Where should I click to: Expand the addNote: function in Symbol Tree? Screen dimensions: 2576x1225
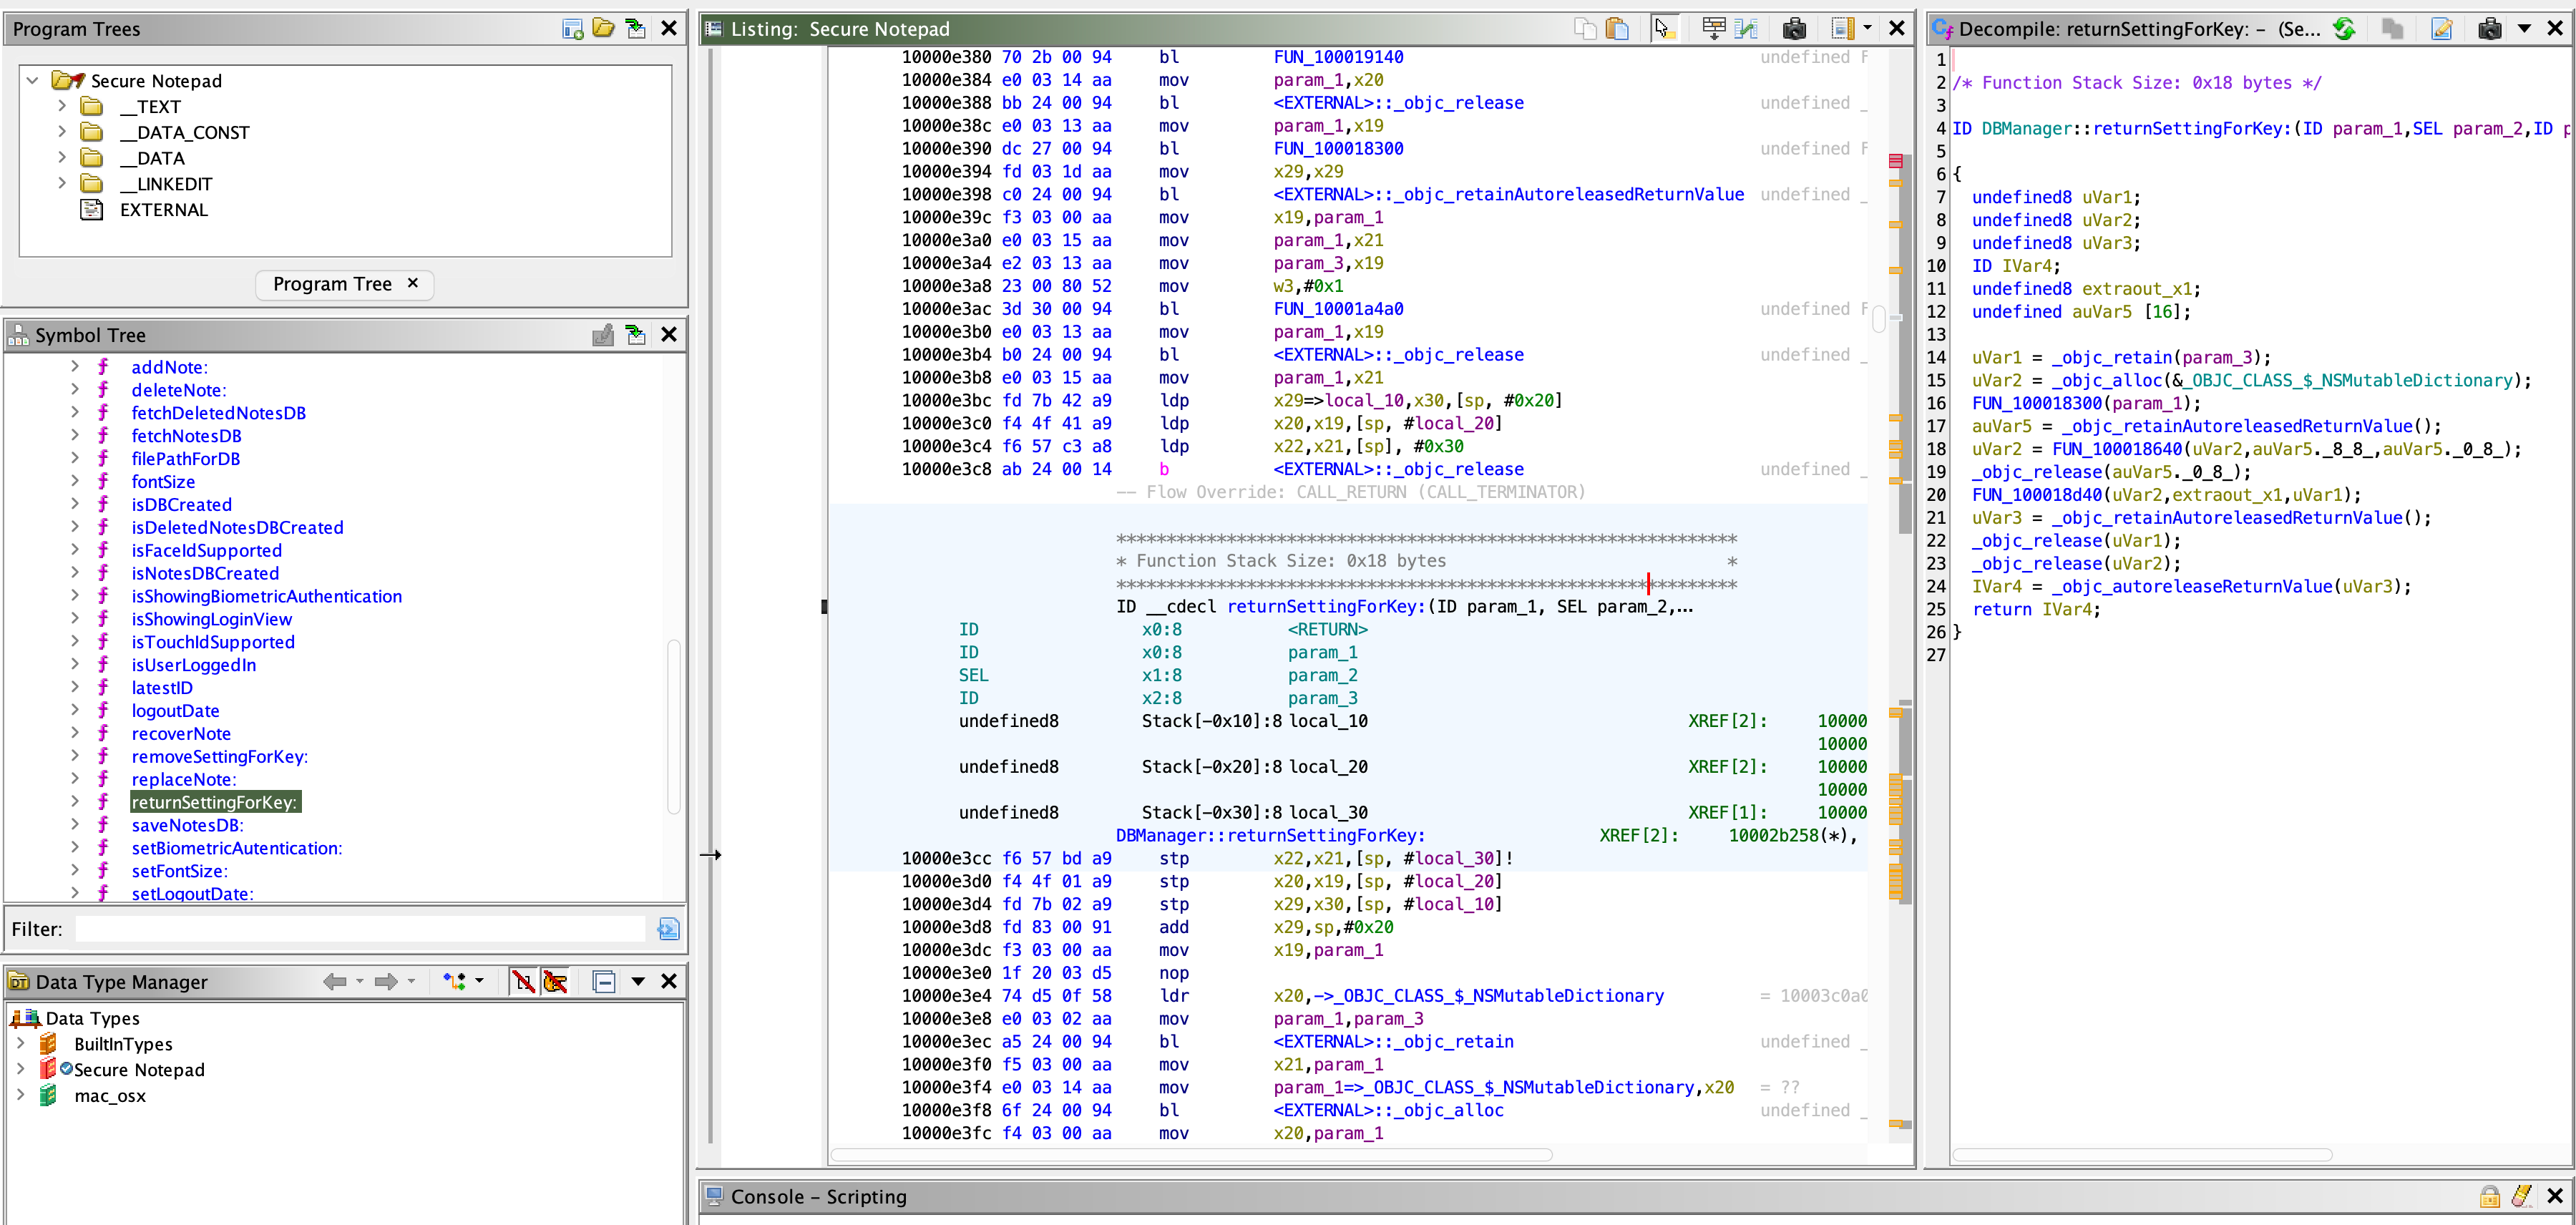pos(75,367)
